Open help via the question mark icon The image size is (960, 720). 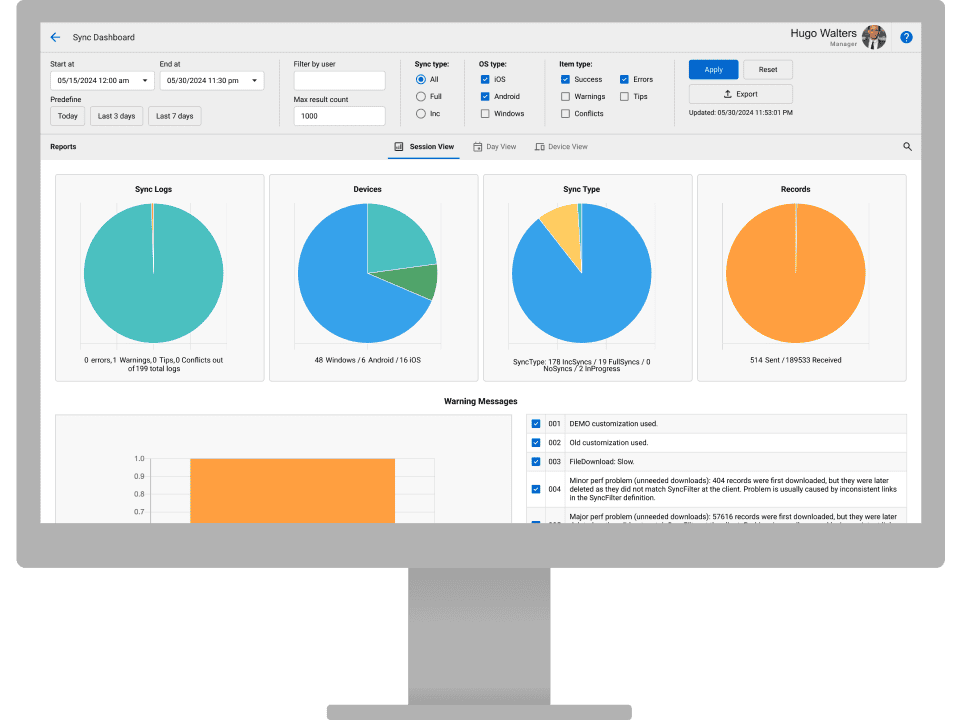pos(906,37)
